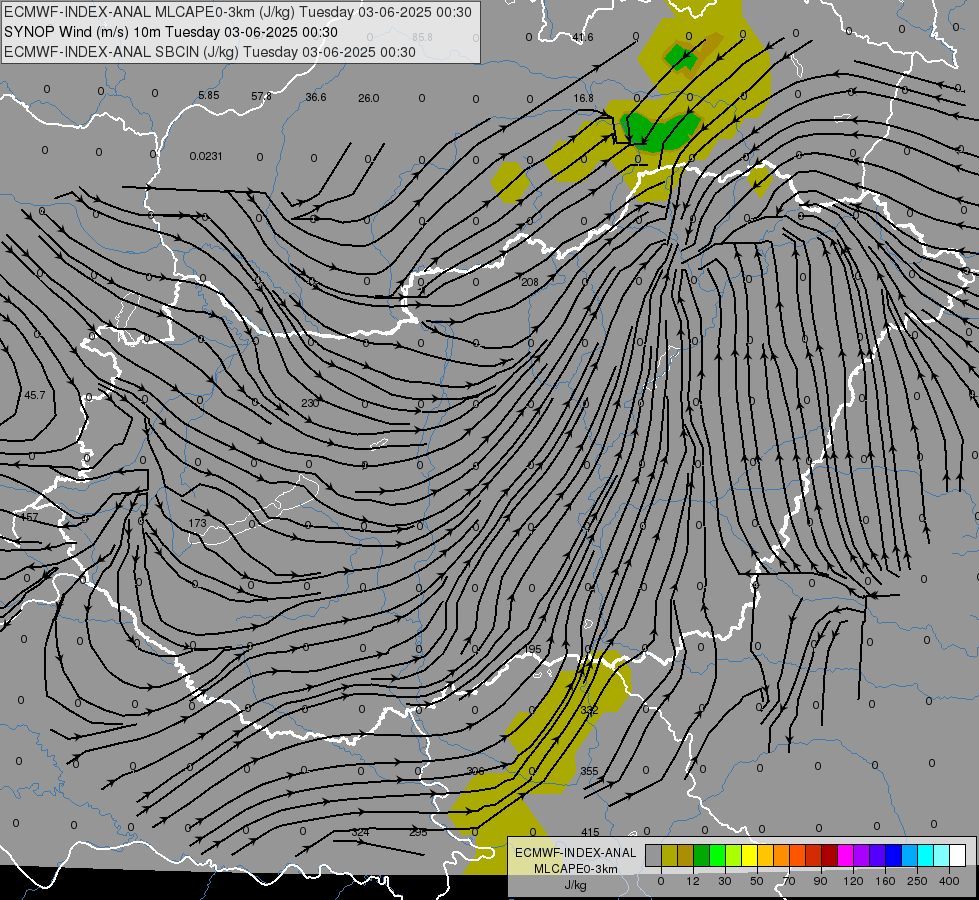Screen dimensions: 979x900
Task: Click legend tick label 90
Action: (x=820, y=881)
